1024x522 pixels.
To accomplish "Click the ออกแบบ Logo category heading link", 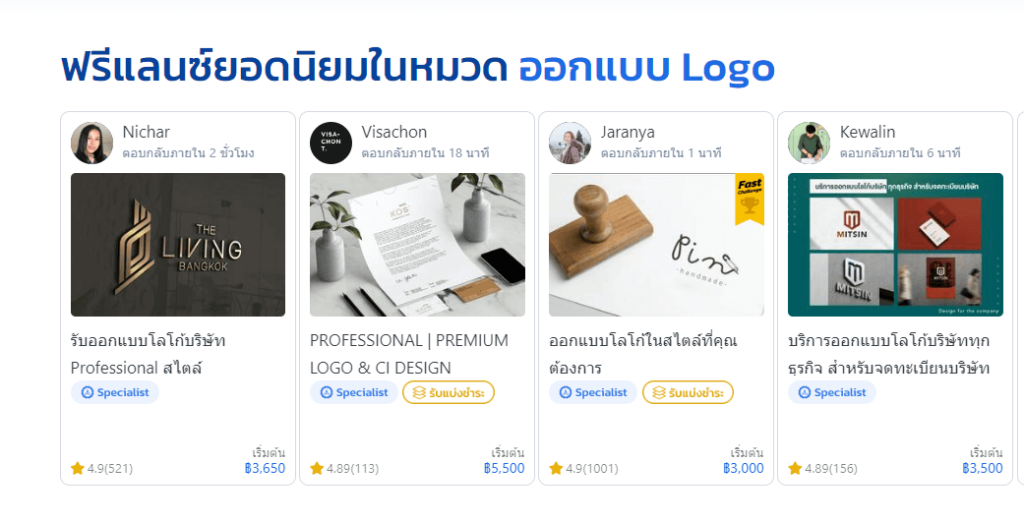I will click(647, 67).
